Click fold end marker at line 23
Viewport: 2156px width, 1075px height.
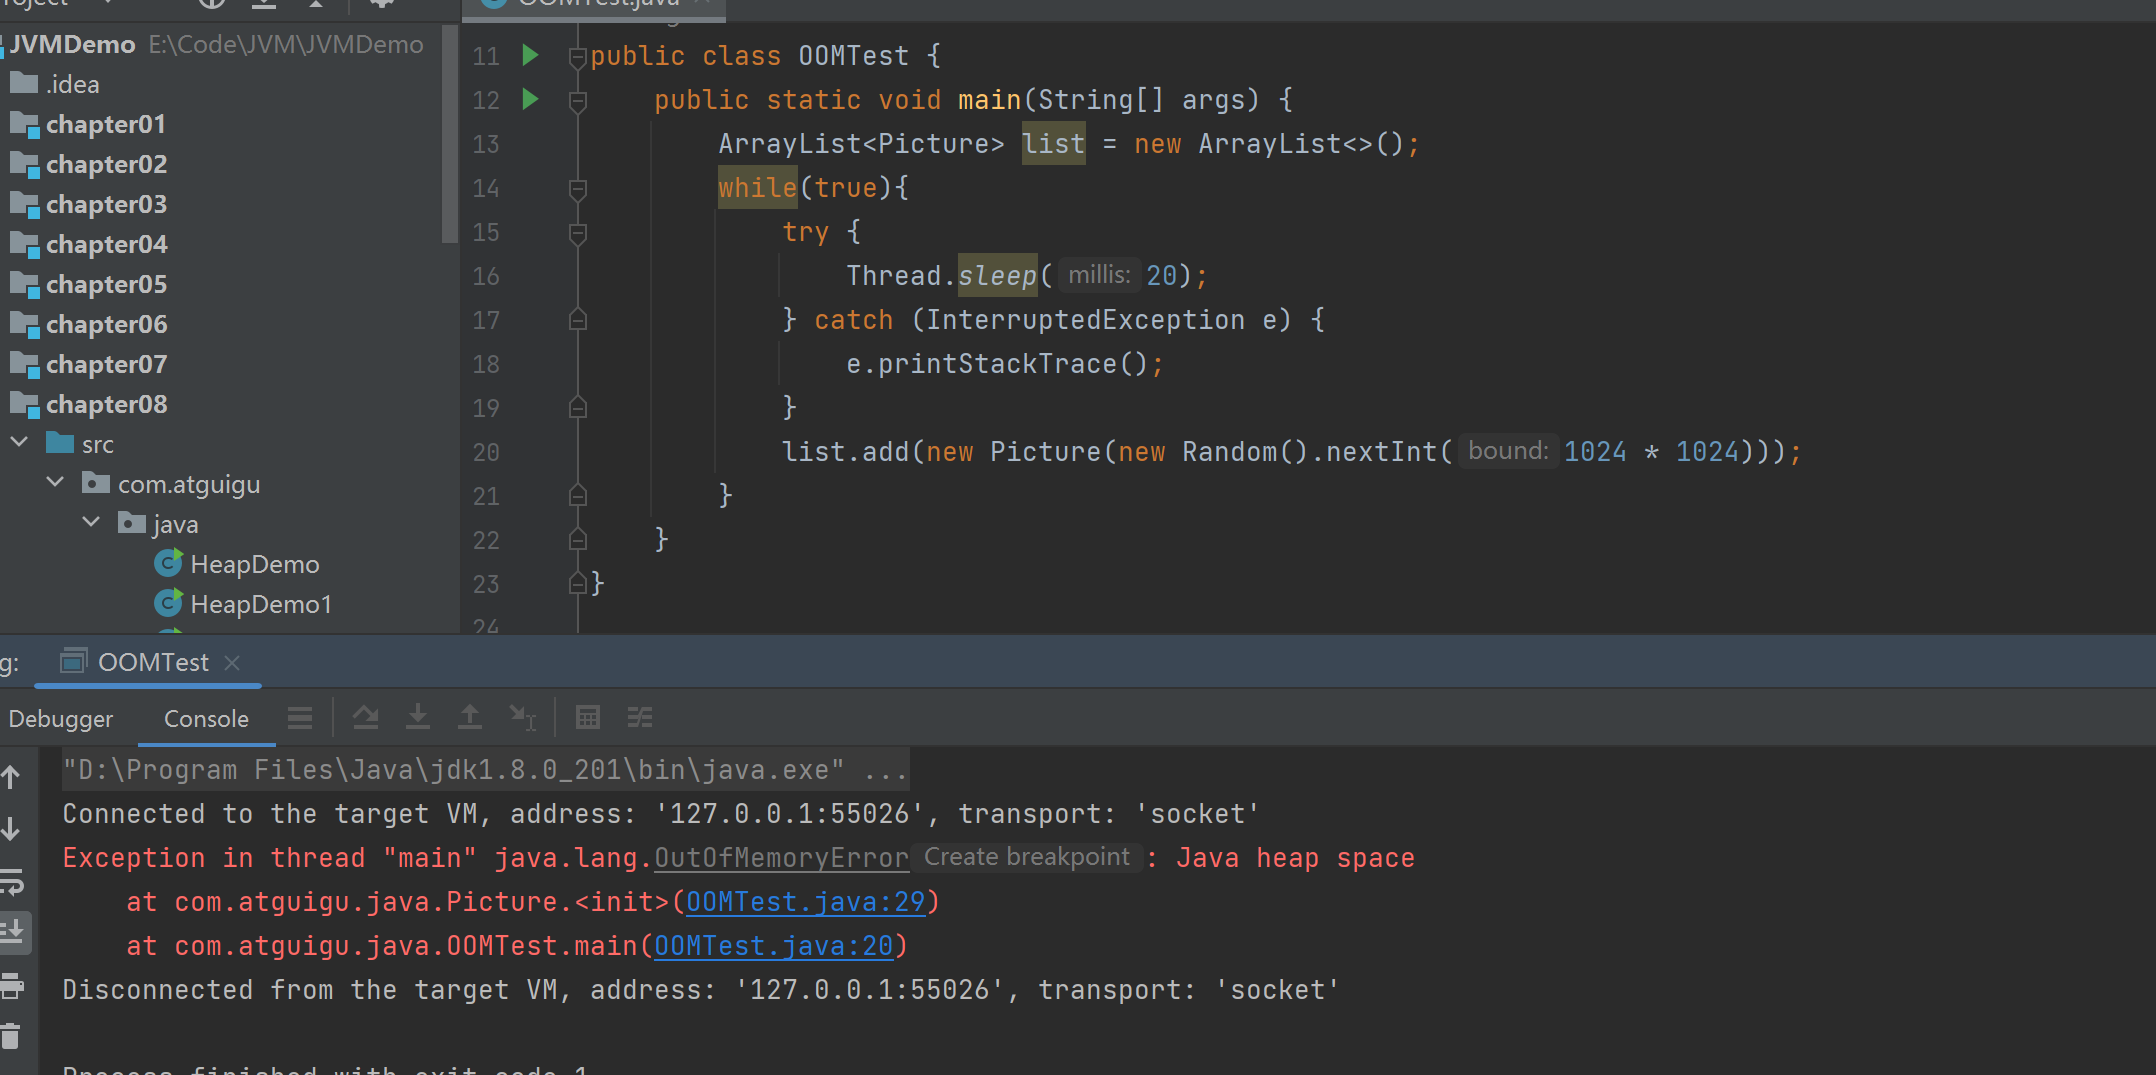pos(577,583)
